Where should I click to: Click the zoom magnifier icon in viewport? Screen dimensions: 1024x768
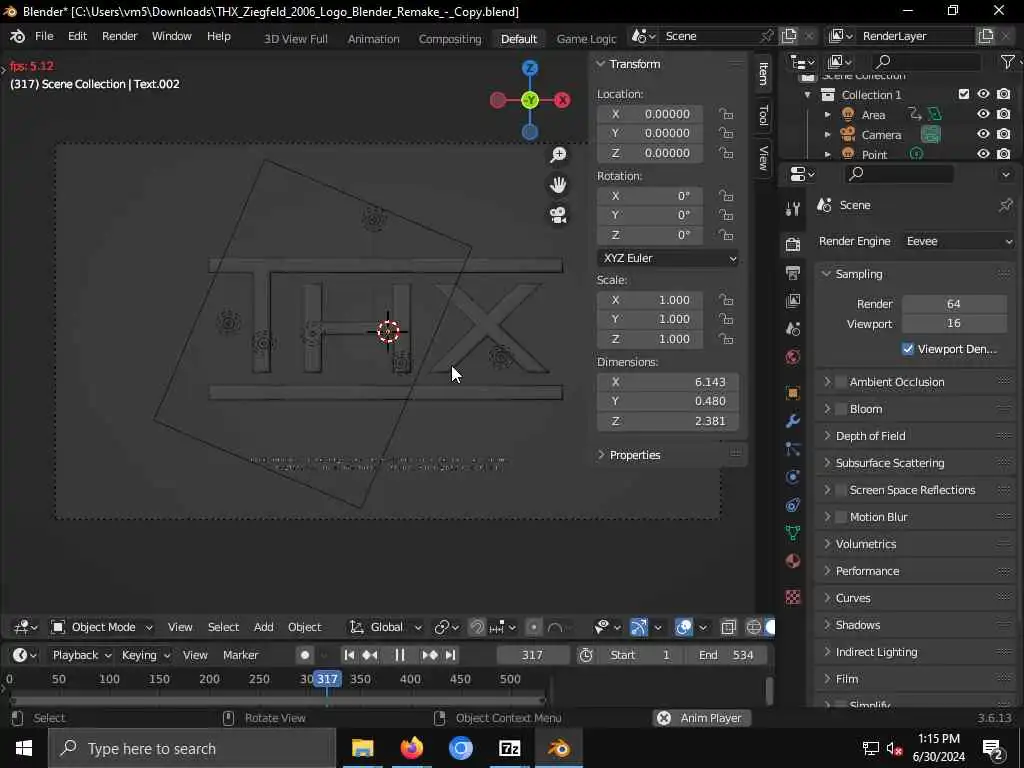coord(558,155)
